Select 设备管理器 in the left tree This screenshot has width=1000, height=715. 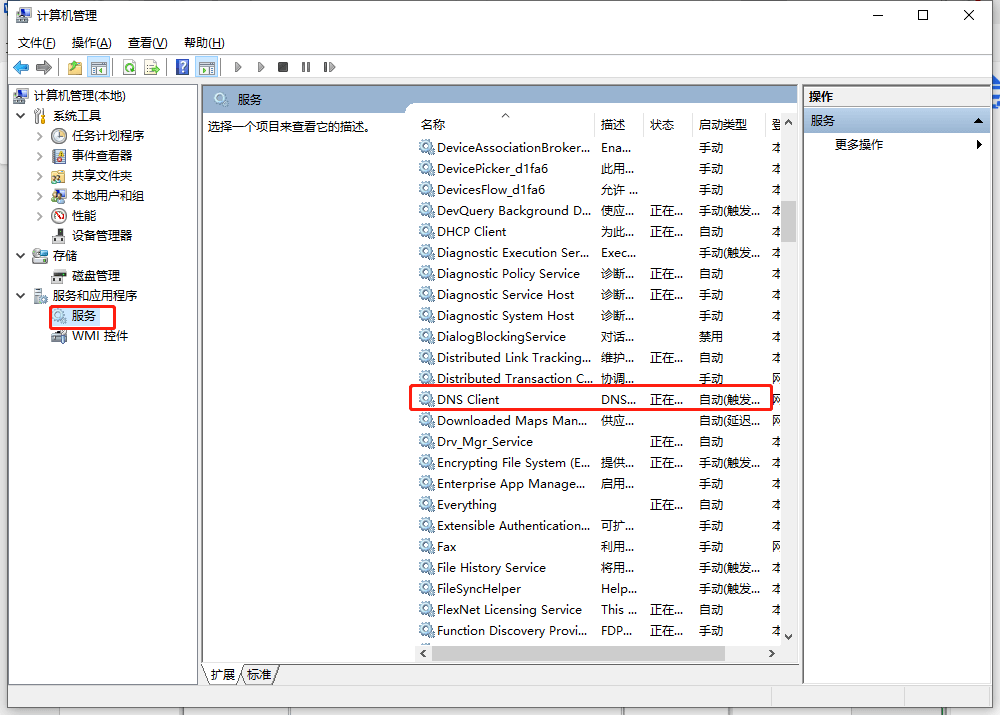(x=101, y=236)
